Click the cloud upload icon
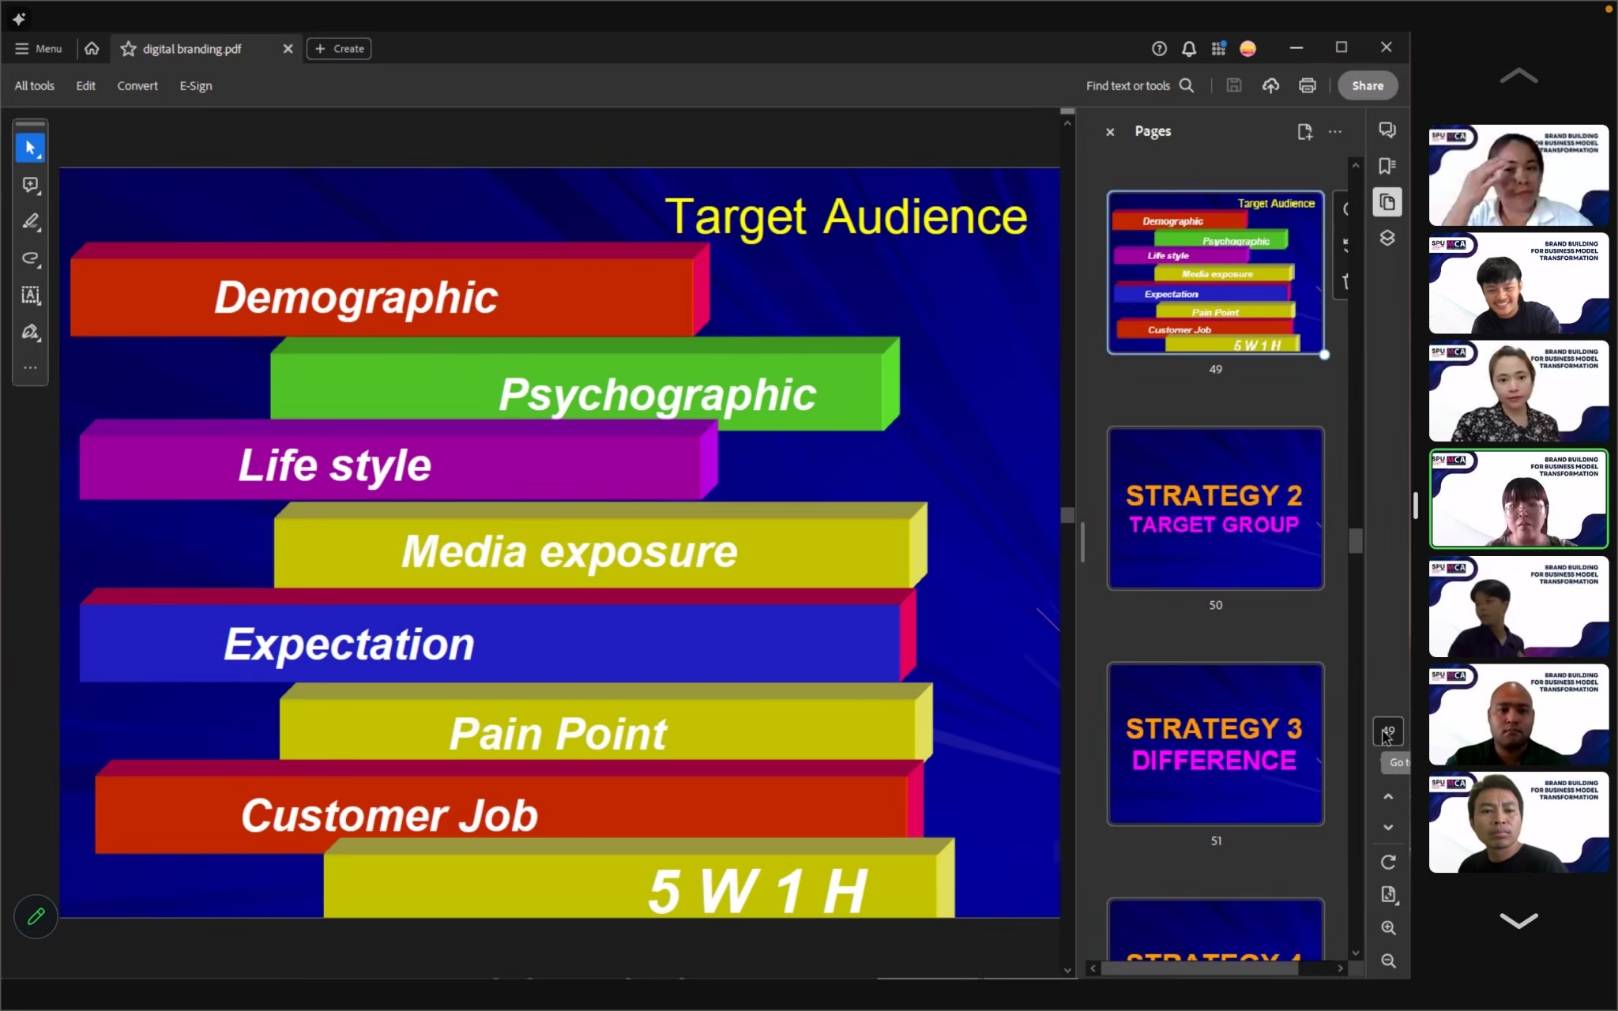This screenshot has width=1618, height=1011. click(1271, 86)
